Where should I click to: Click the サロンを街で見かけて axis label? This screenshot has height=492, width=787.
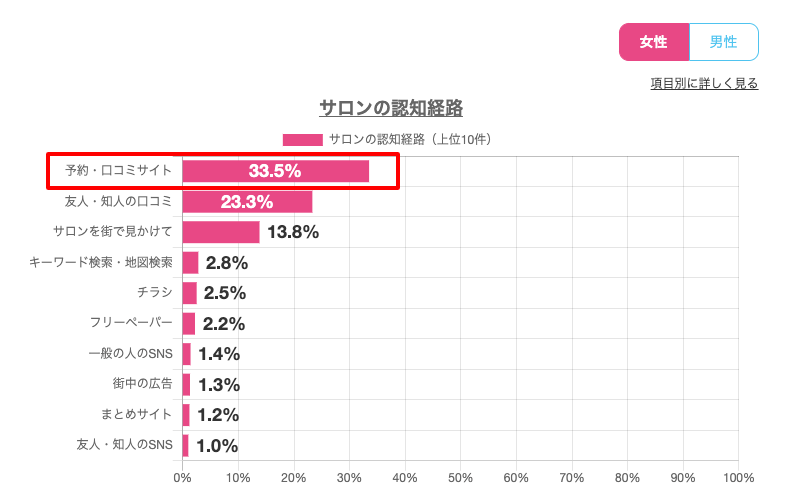click(x=112, y=232)
